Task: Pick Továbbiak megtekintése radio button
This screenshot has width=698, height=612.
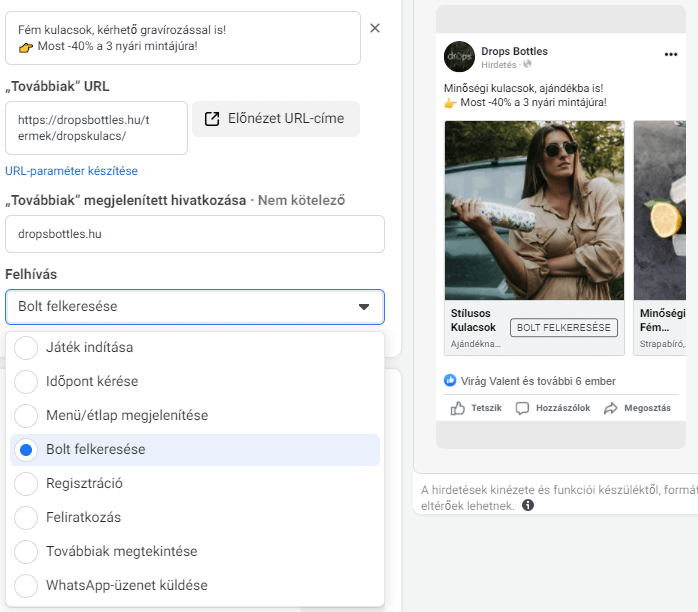Action: [x=26, y=551]
